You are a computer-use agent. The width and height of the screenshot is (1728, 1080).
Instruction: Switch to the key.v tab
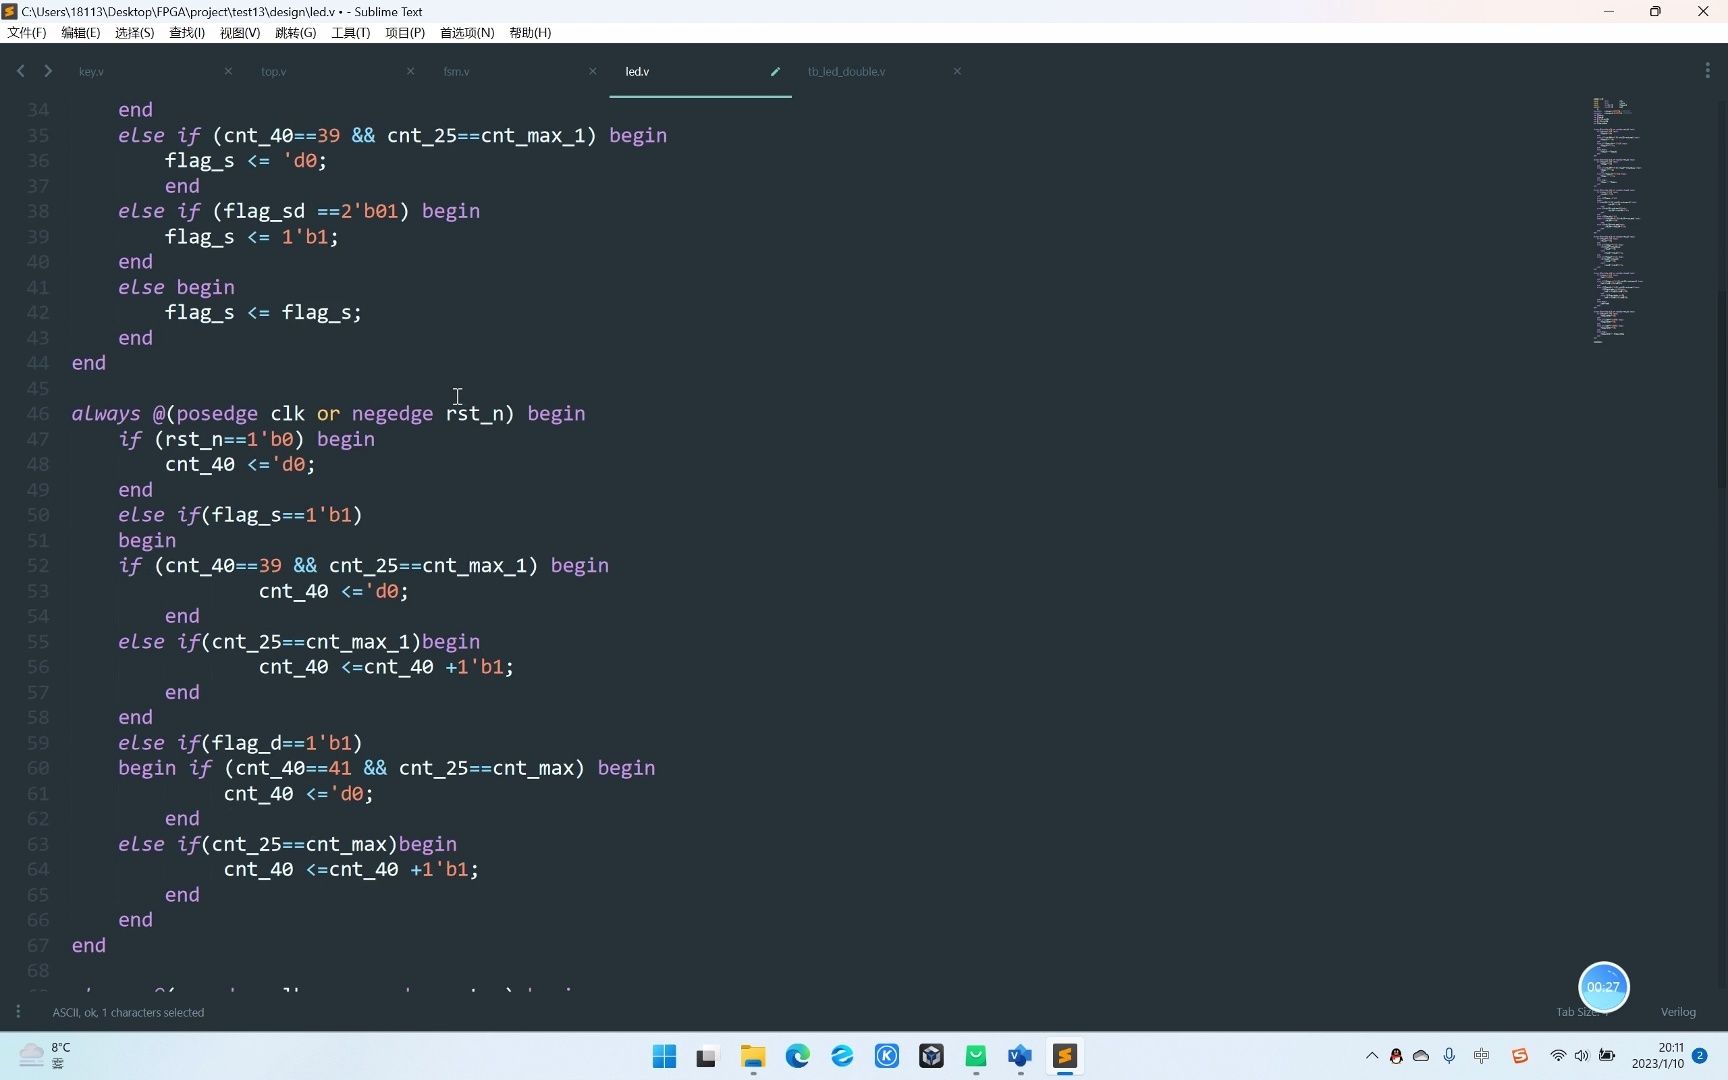point(91,71)
